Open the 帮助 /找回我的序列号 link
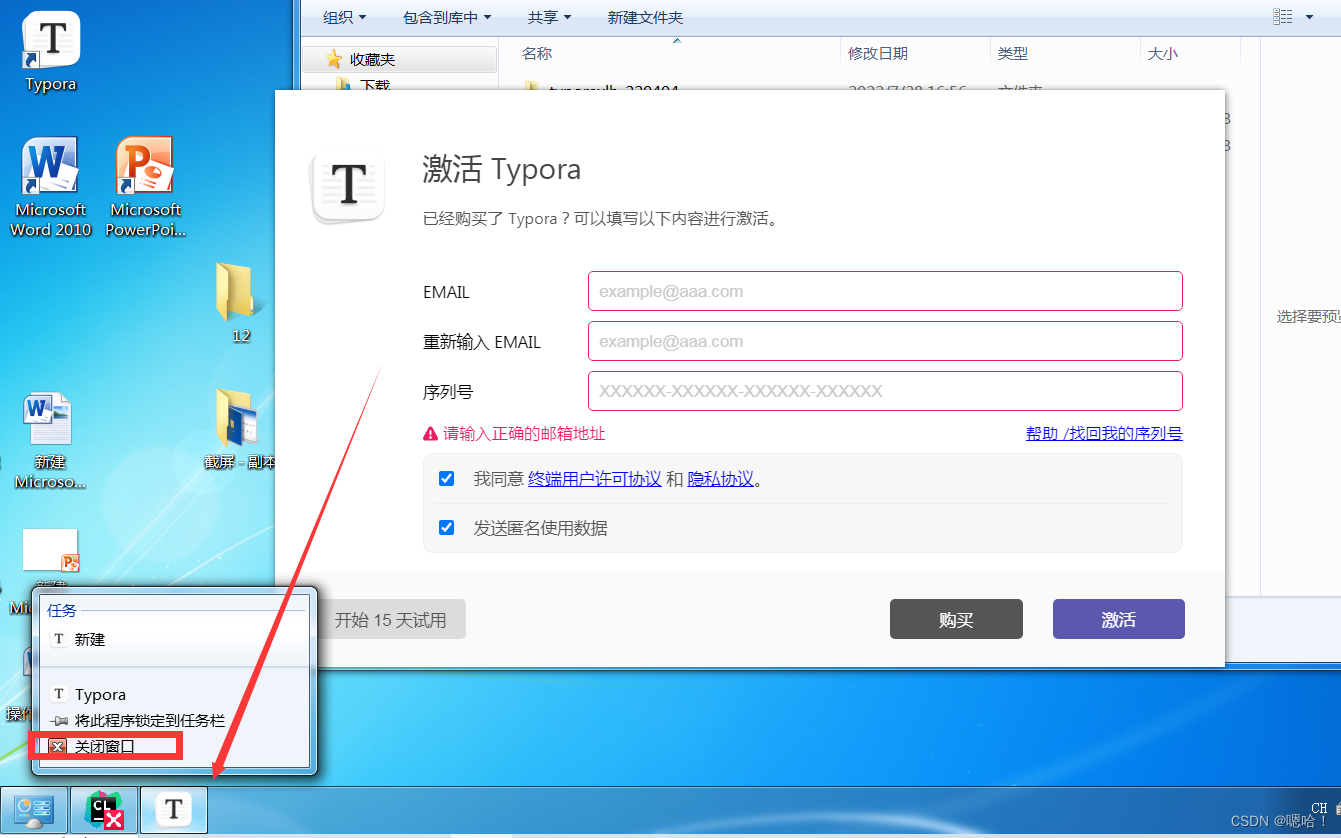The image size is (1341, 838). pos(1104,433)
